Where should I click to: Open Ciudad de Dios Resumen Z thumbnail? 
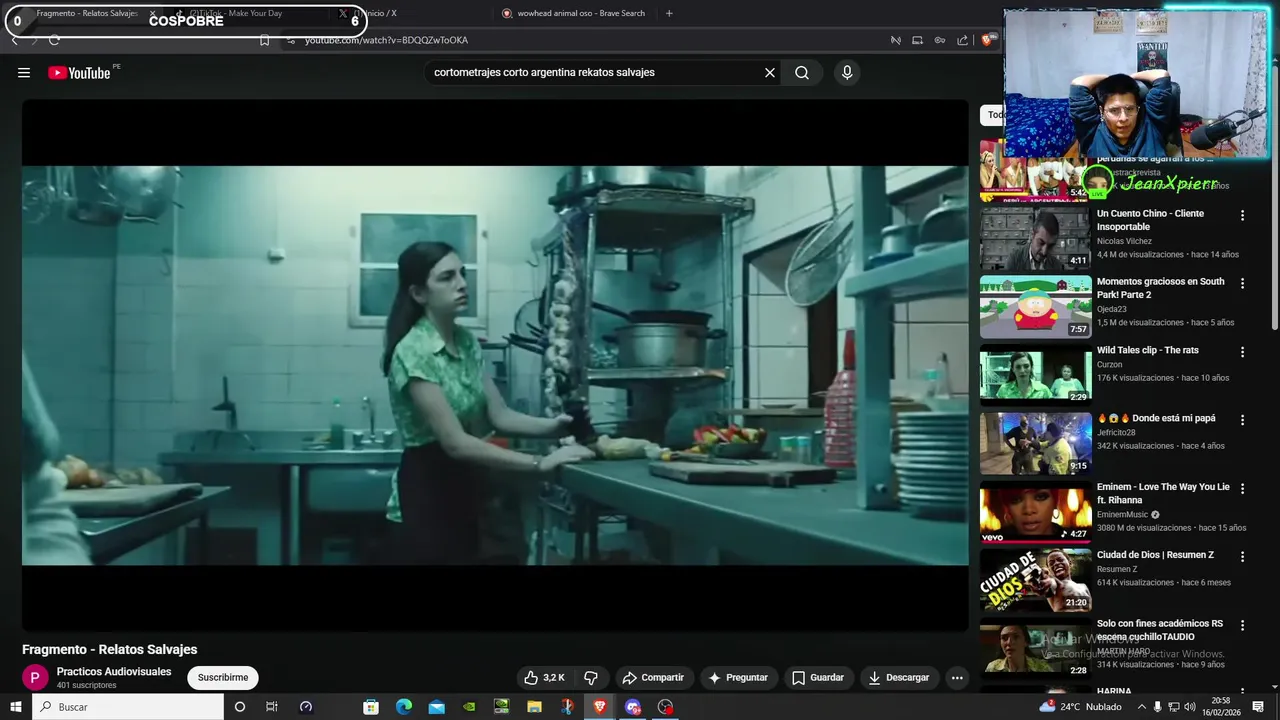tap(1035, 580)
